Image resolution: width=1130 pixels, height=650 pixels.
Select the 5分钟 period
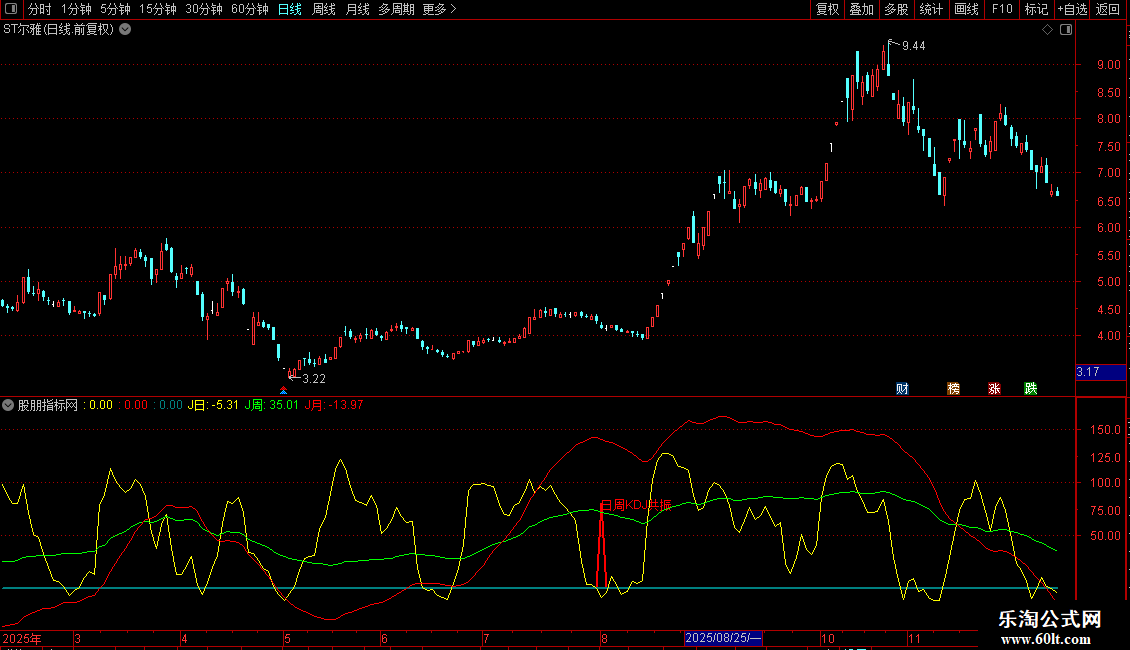(x=115, y=9)
